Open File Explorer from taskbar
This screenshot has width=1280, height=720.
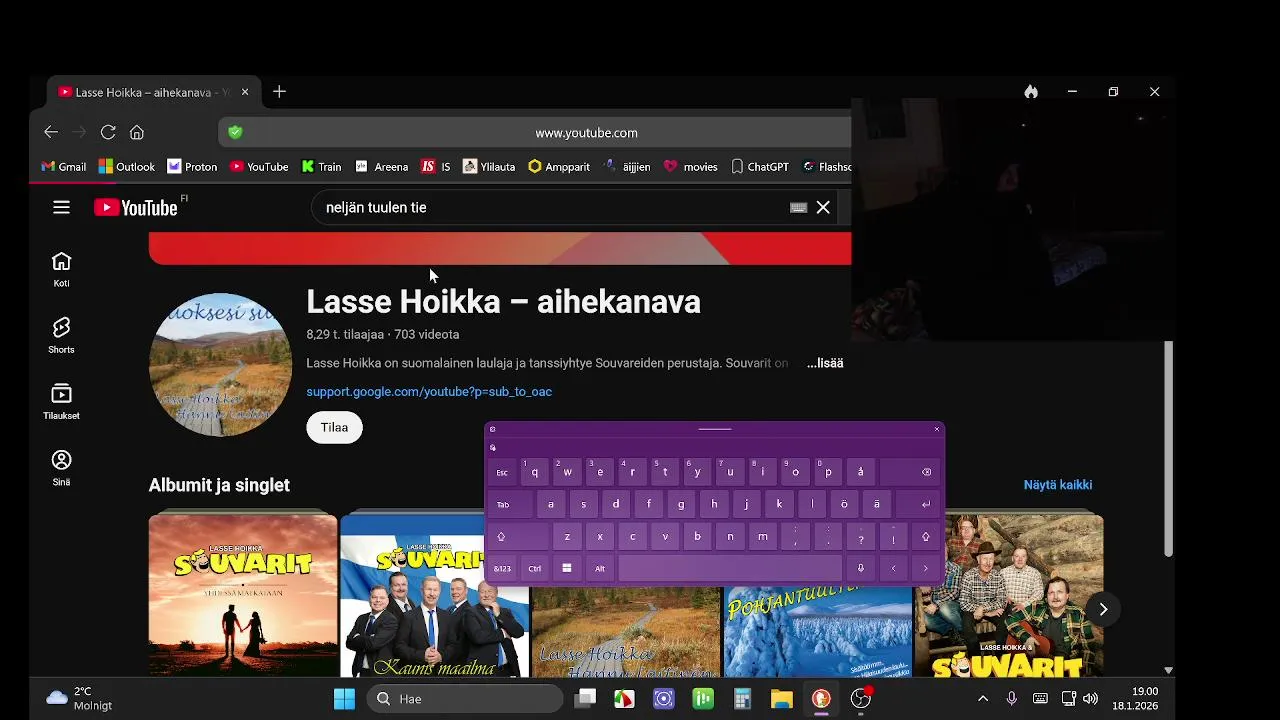click(781, 699)
